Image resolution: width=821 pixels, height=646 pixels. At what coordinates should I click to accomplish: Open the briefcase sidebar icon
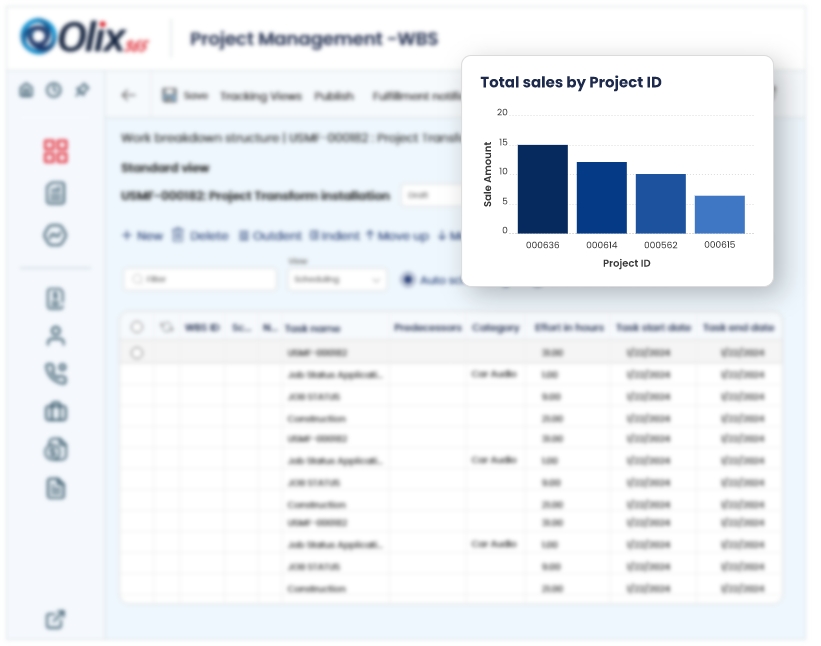pos(55,411)
